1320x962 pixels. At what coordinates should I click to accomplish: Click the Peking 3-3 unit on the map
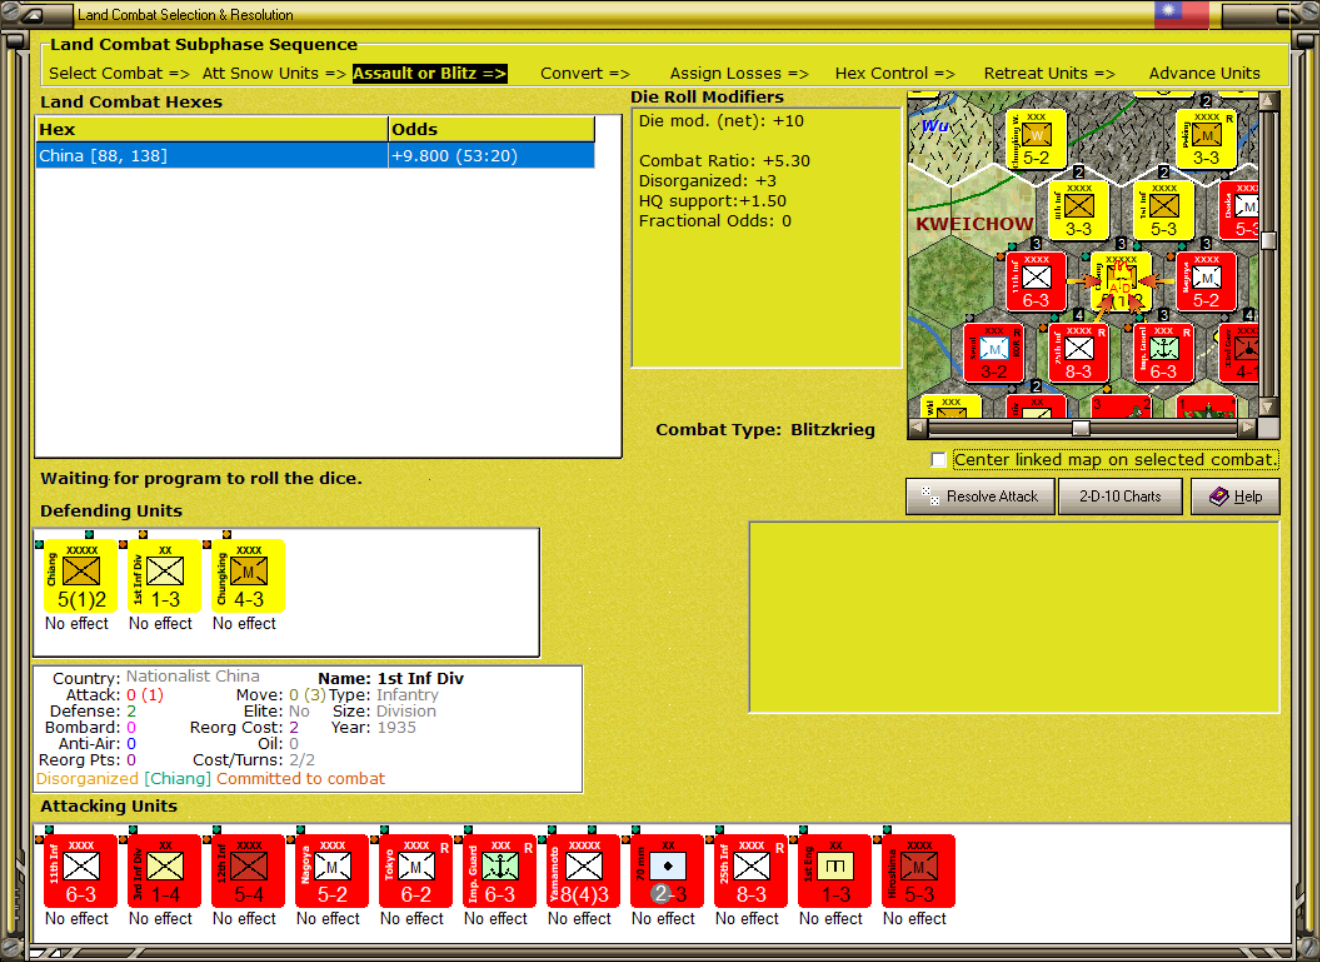click(x=1206, y=138)
